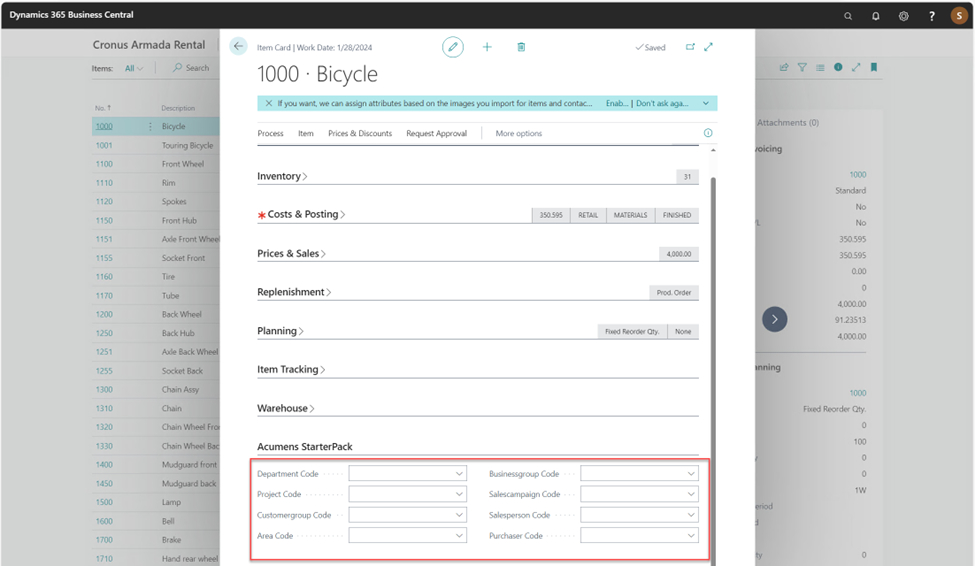
Task: Click the search magnifier in top bar
Action: [x=848, y=16]
